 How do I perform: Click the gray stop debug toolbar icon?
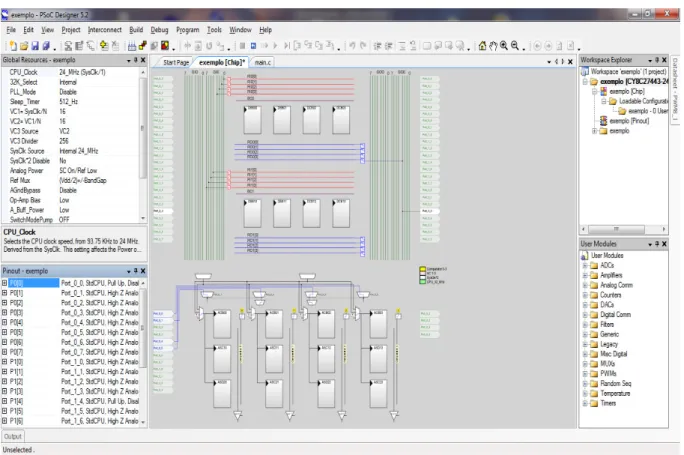click(242, 46)
